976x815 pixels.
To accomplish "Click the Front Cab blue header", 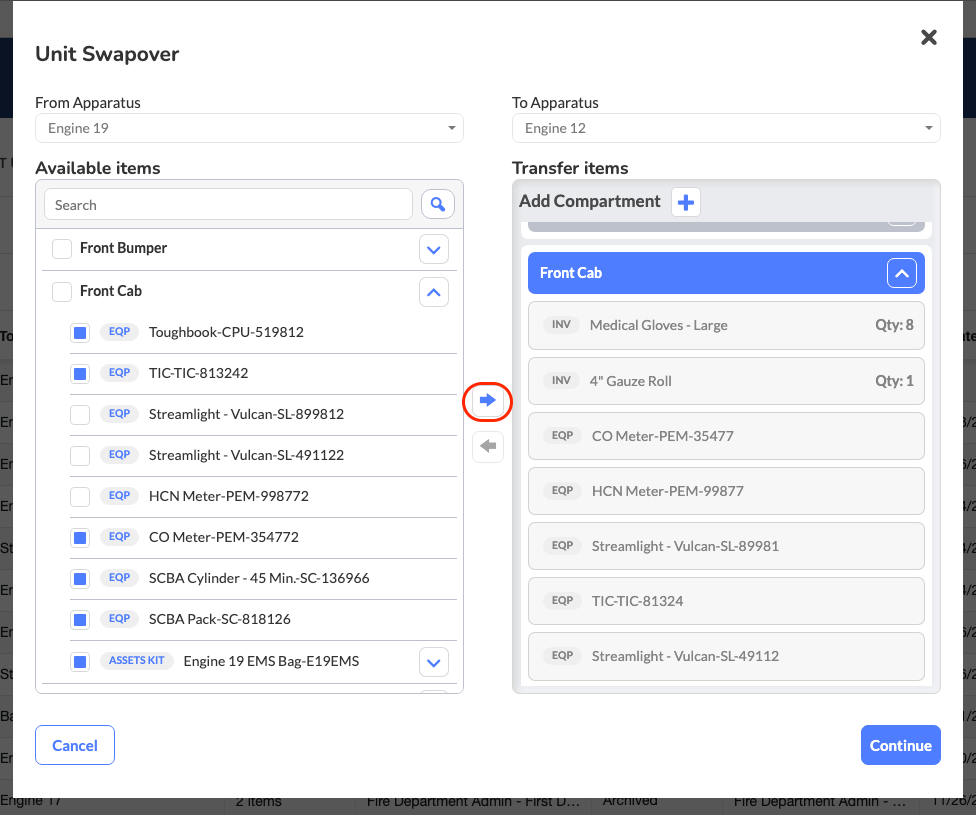I will click(x=726, y=273).
